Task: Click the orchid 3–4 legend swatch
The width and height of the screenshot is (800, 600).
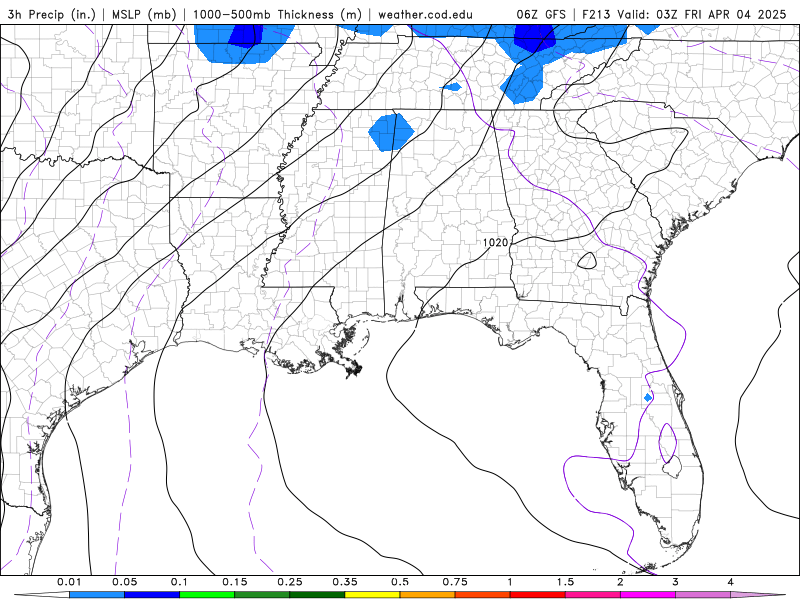Action: (703, 595)
